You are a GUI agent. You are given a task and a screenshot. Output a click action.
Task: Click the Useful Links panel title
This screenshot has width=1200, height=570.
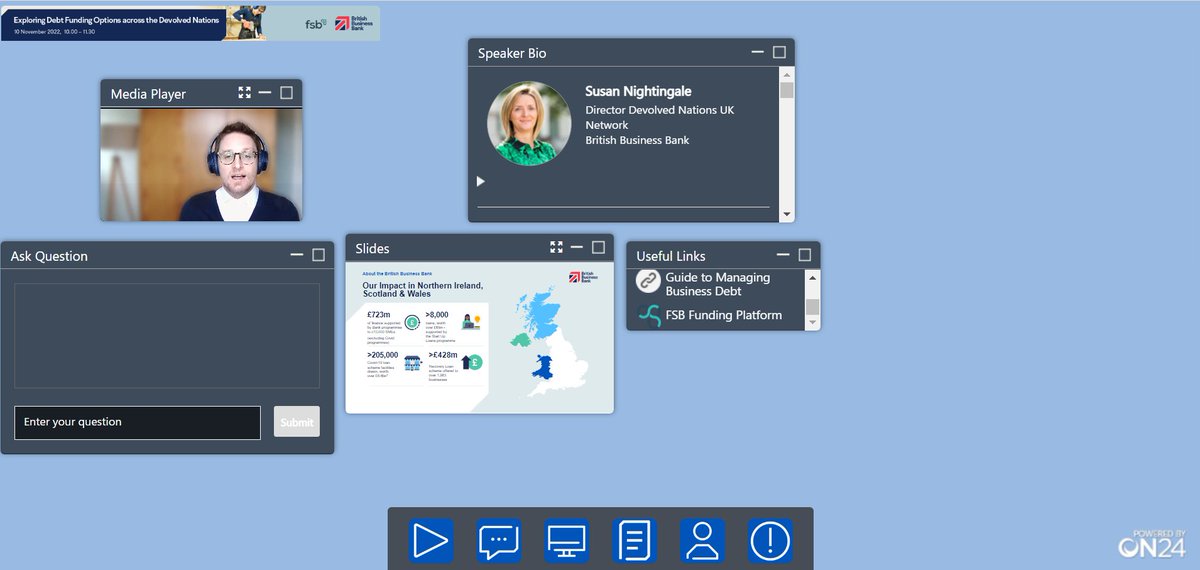(671, 256)
